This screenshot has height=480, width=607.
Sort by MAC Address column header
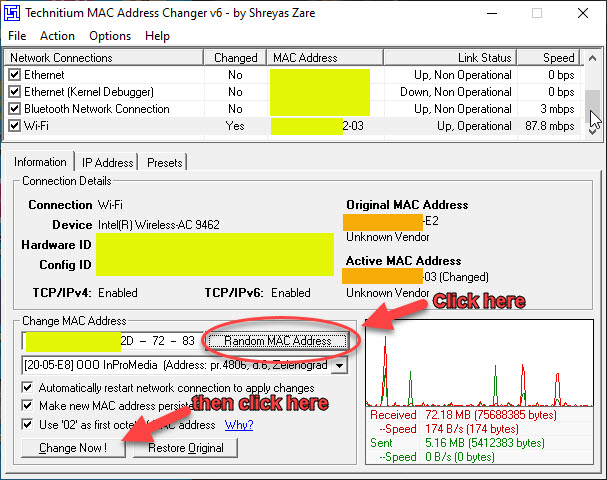325,58
